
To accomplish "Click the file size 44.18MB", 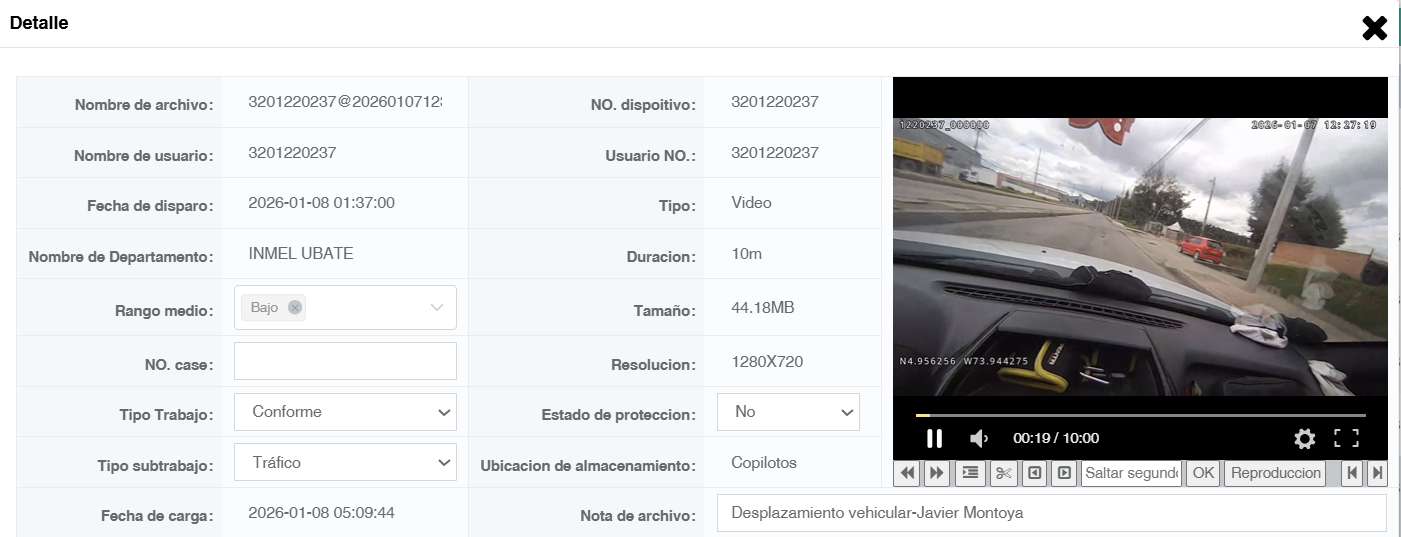I will point(763,308).
